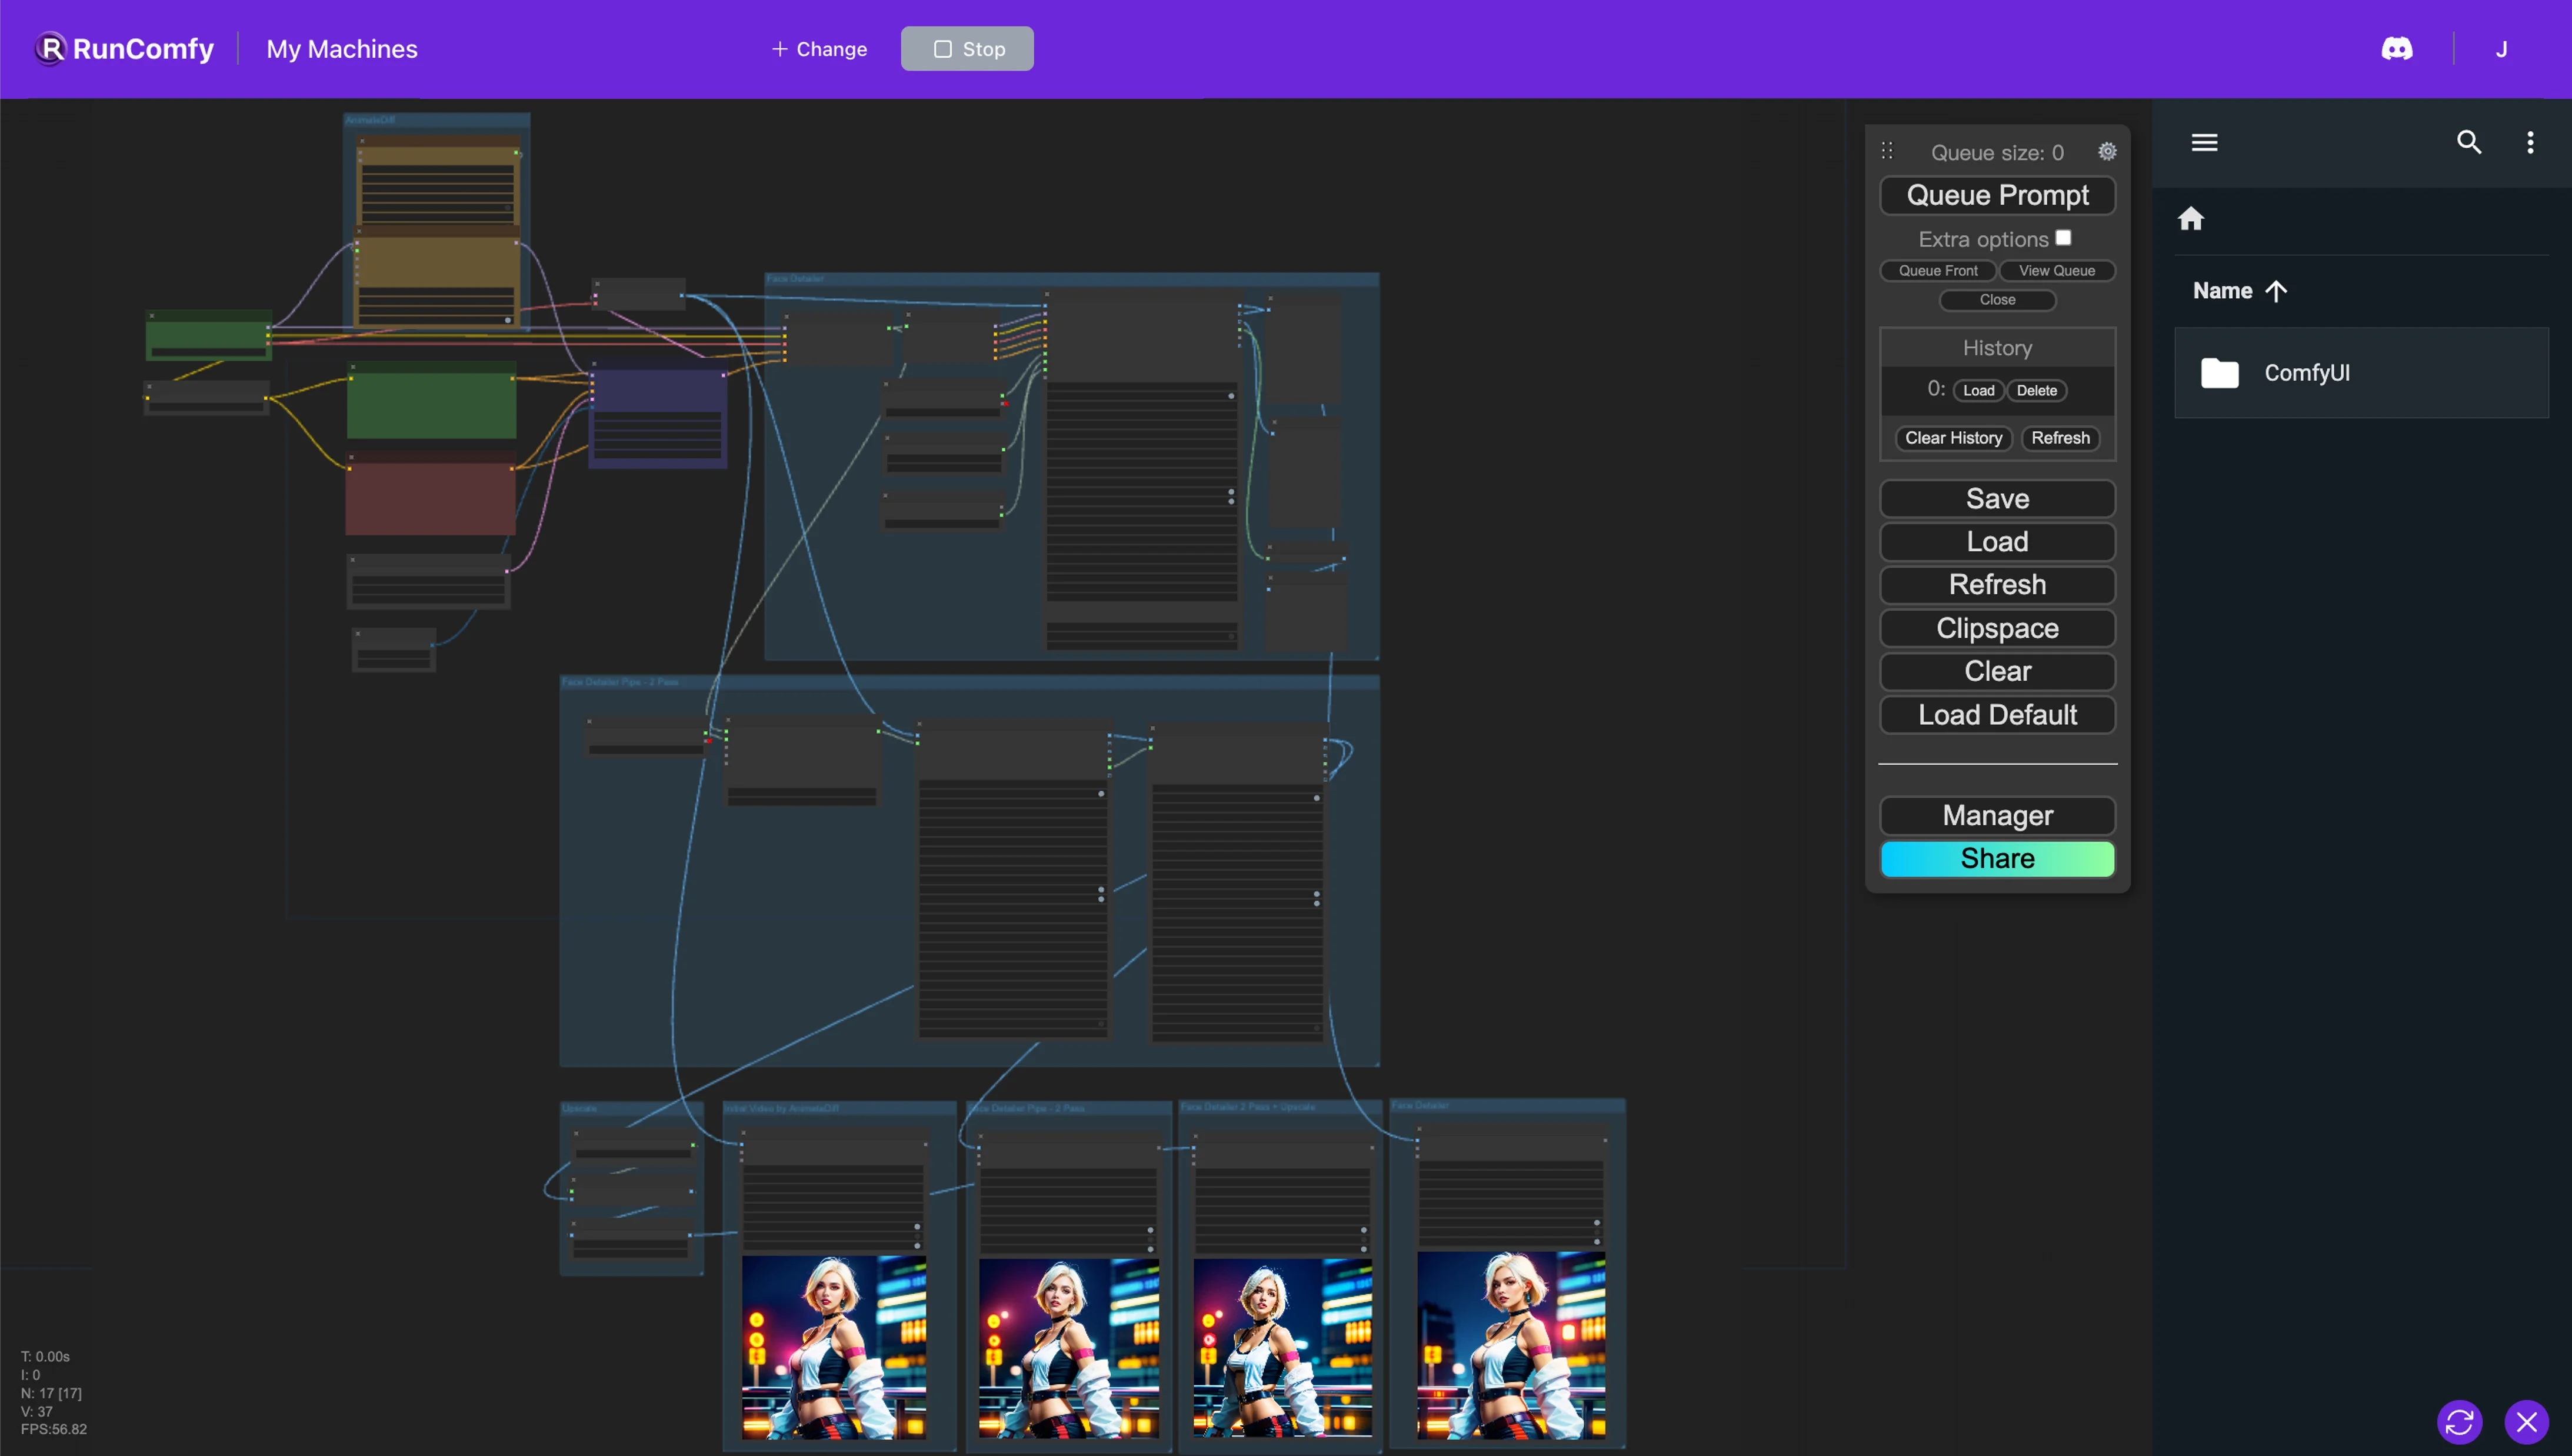This screenshot has height=1456, width=2572.
Task: Open the file panel hamburger menu
Action: (x=2204, y=142)
